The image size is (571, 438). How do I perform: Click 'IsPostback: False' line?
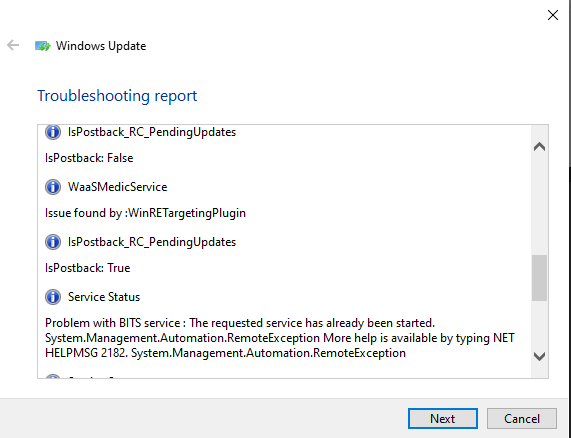[x=89, y=158]
